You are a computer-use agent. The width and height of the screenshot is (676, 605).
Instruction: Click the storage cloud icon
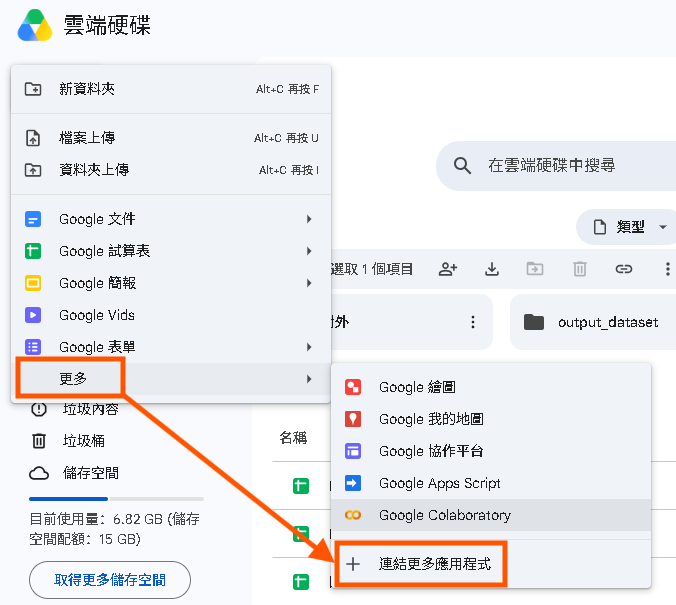39,473
